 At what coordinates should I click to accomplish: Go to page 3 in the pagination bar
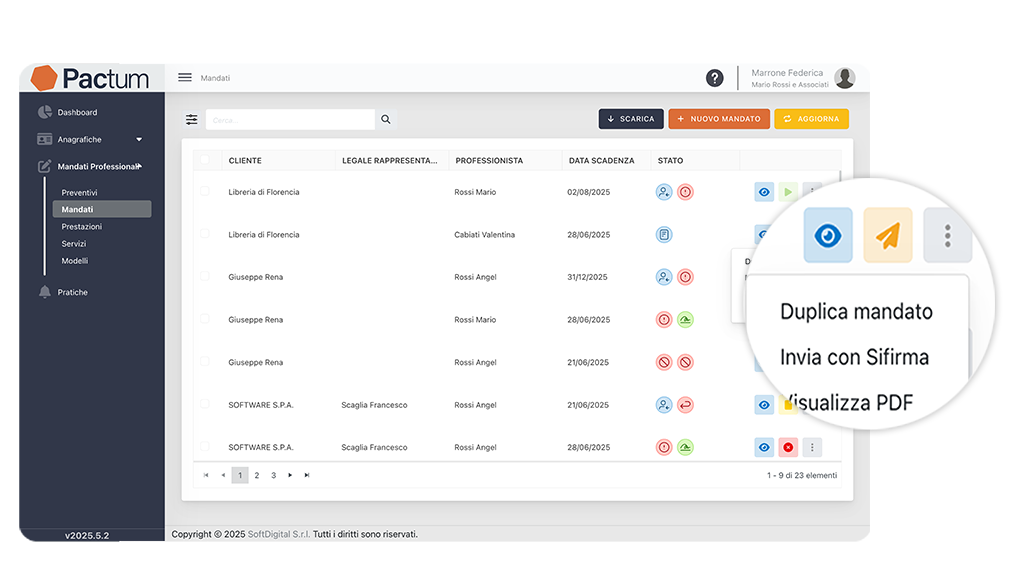273,475
